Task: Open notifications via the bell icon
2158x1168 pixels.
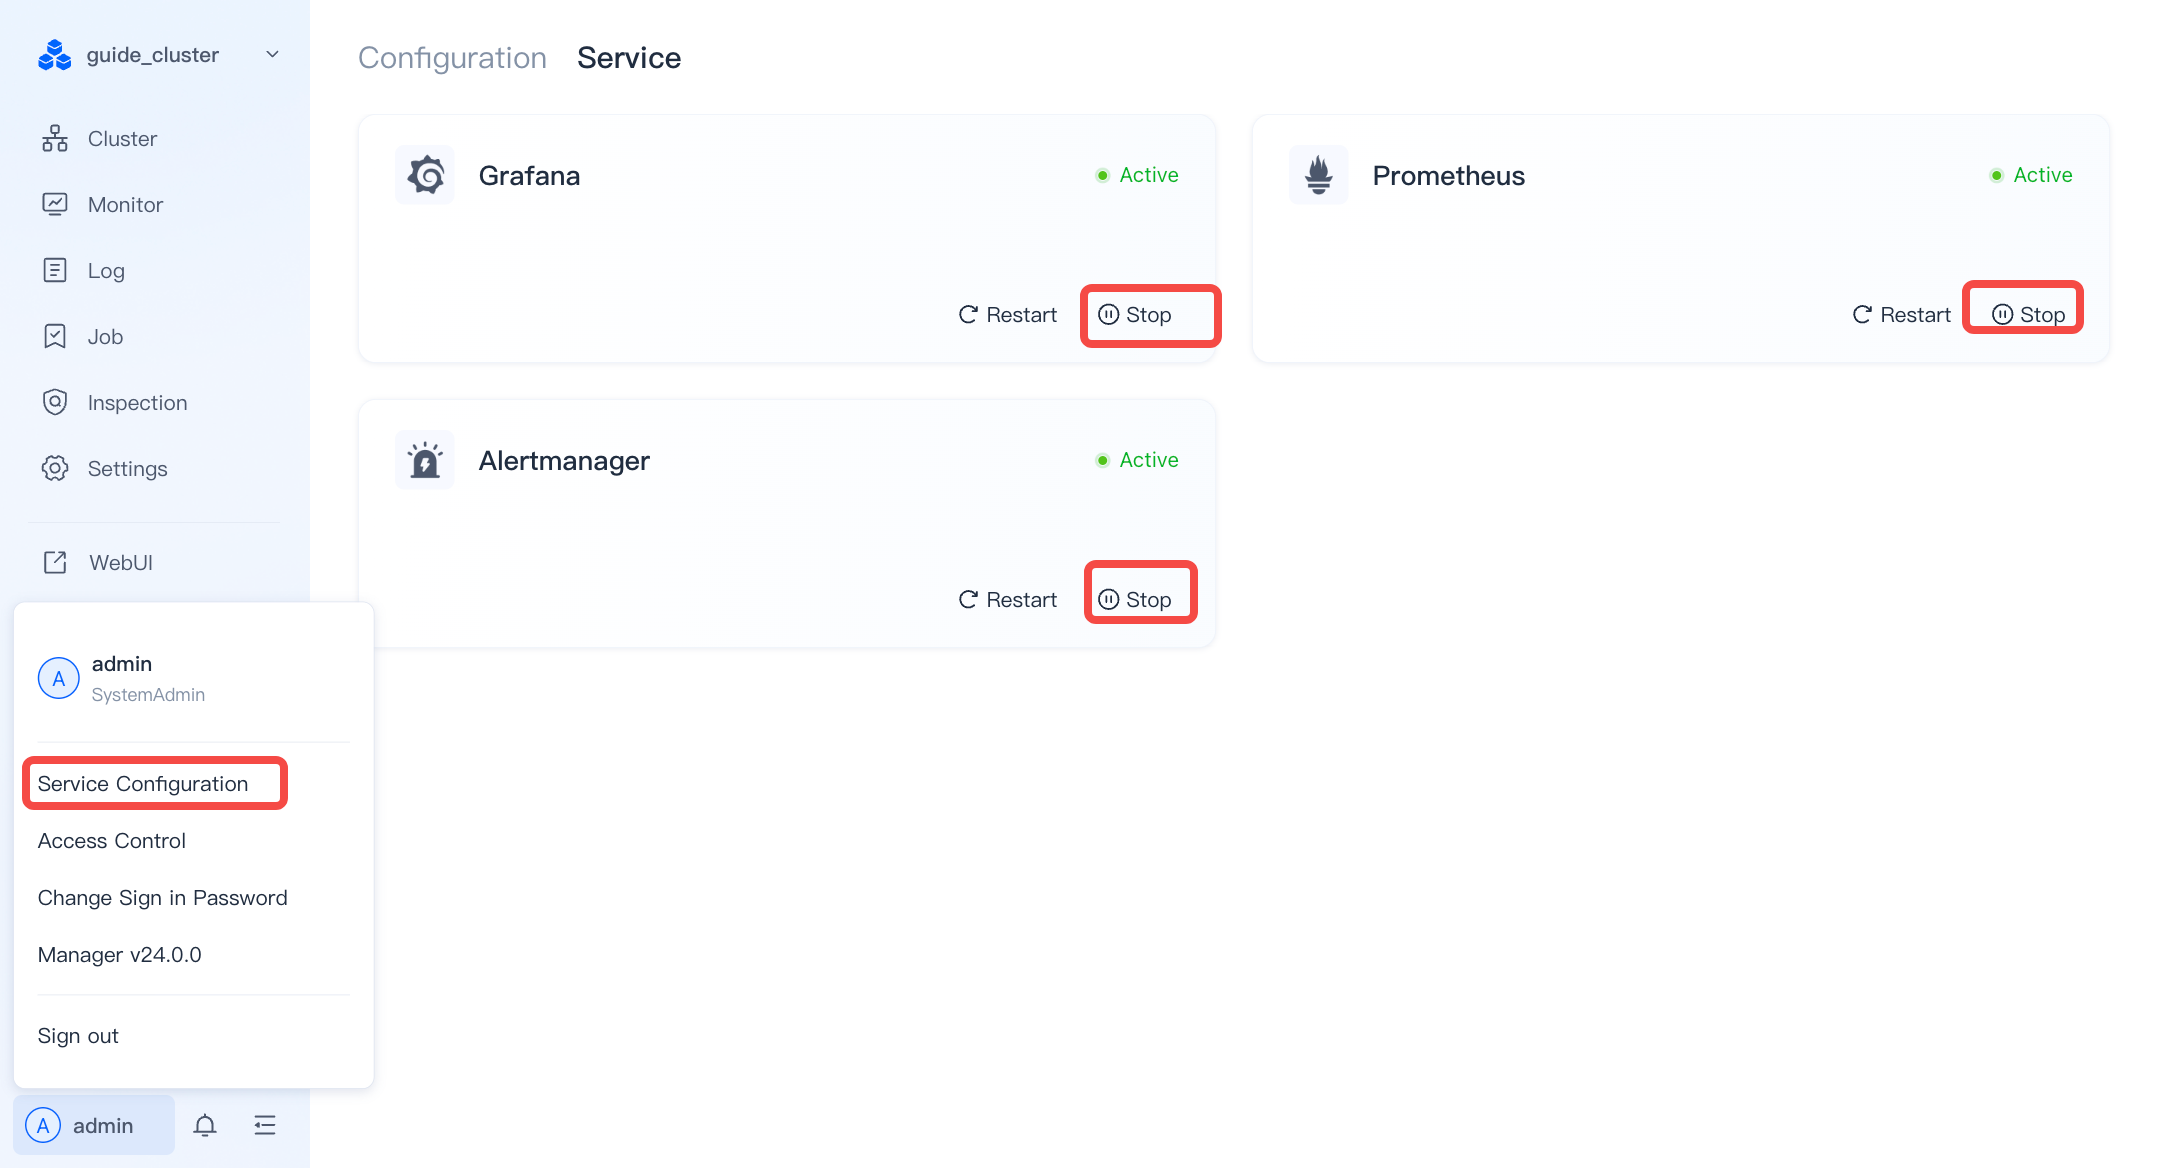Action: coord(205,1125)
